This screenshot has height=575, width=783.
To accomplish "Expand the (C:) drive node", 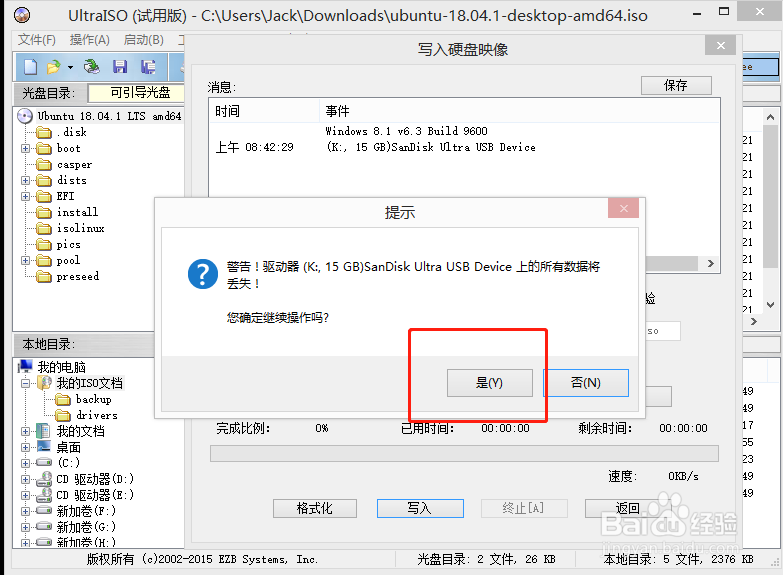I will coord(25,463).
